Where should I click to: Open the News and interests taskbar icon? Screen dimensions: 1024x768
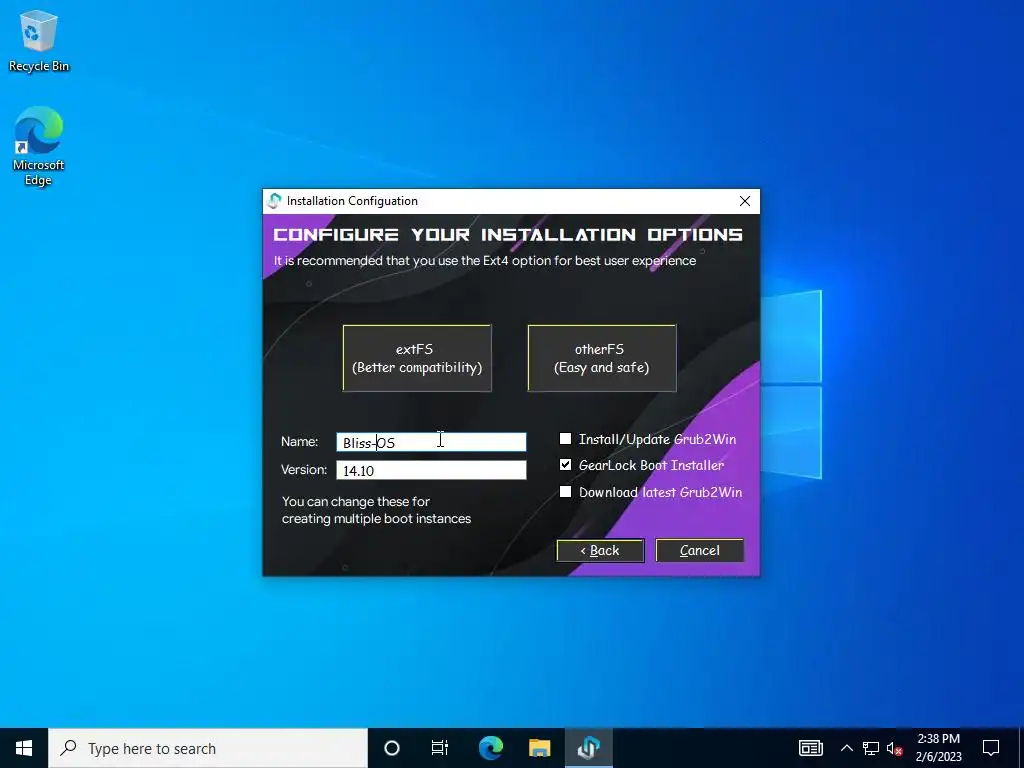pyautogui.click(x=810, y=748)
